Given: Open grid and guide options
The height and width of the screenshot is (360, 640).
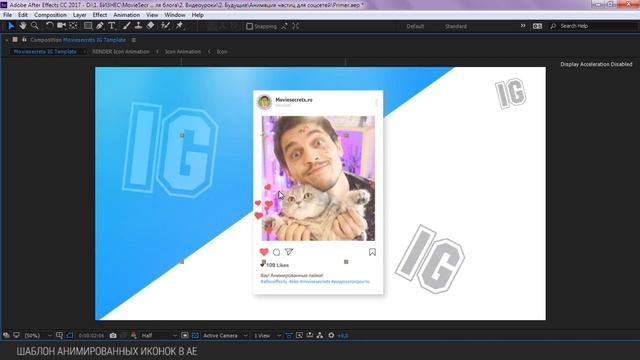Looking at the screenshot, I should coord(59,336).
